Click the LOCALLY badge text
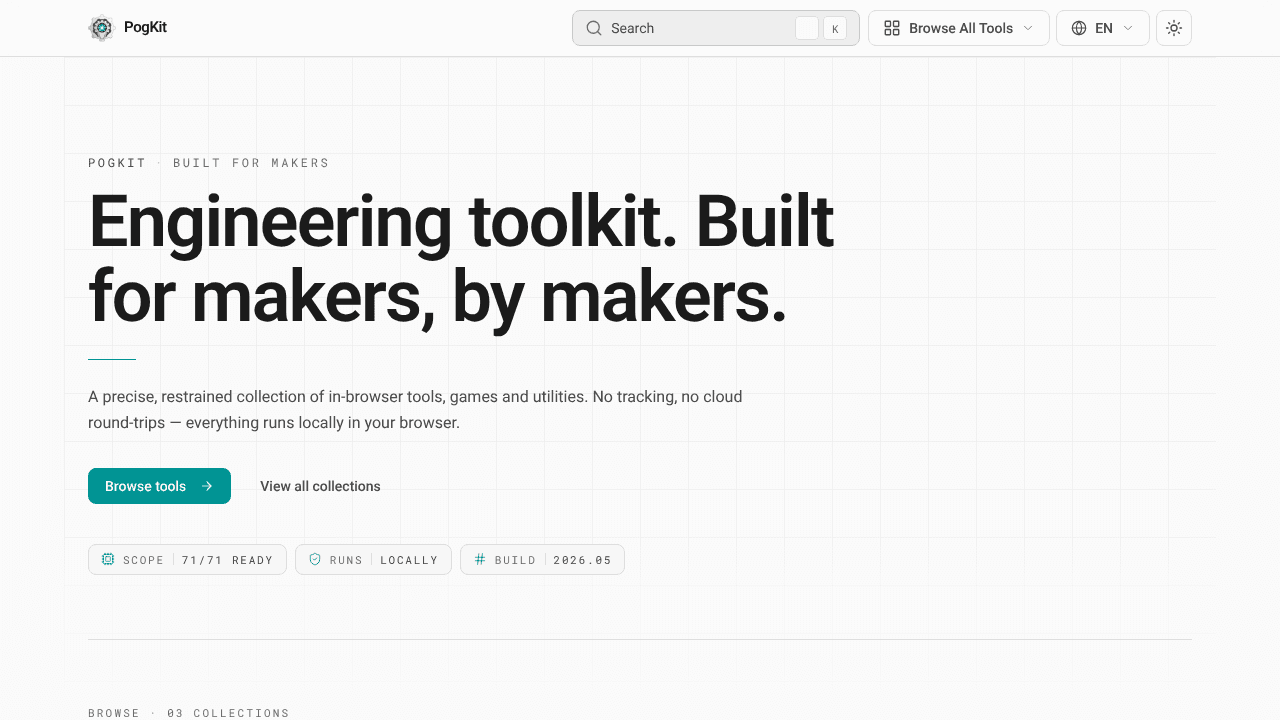The image size is (1280, 720). point(409,560)
